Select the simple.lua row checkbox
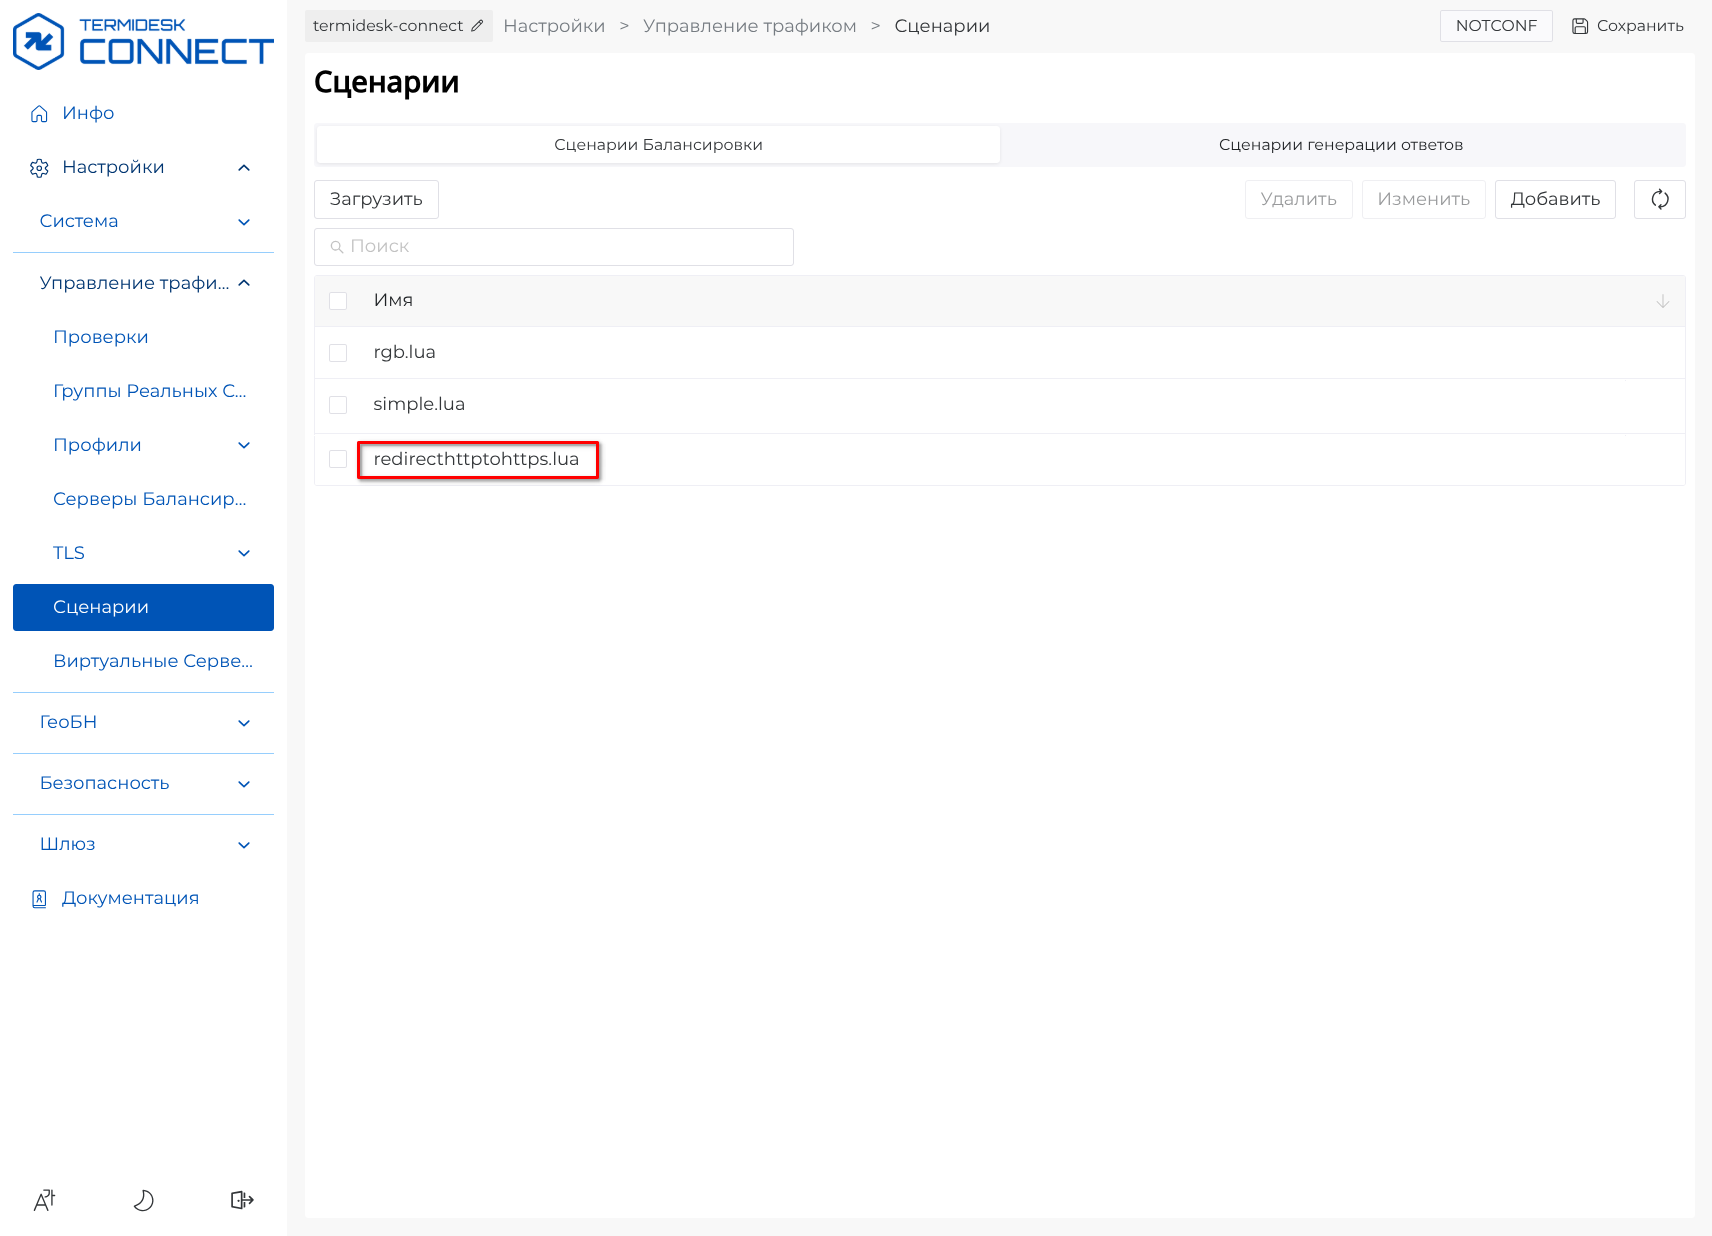 [338, 405]
